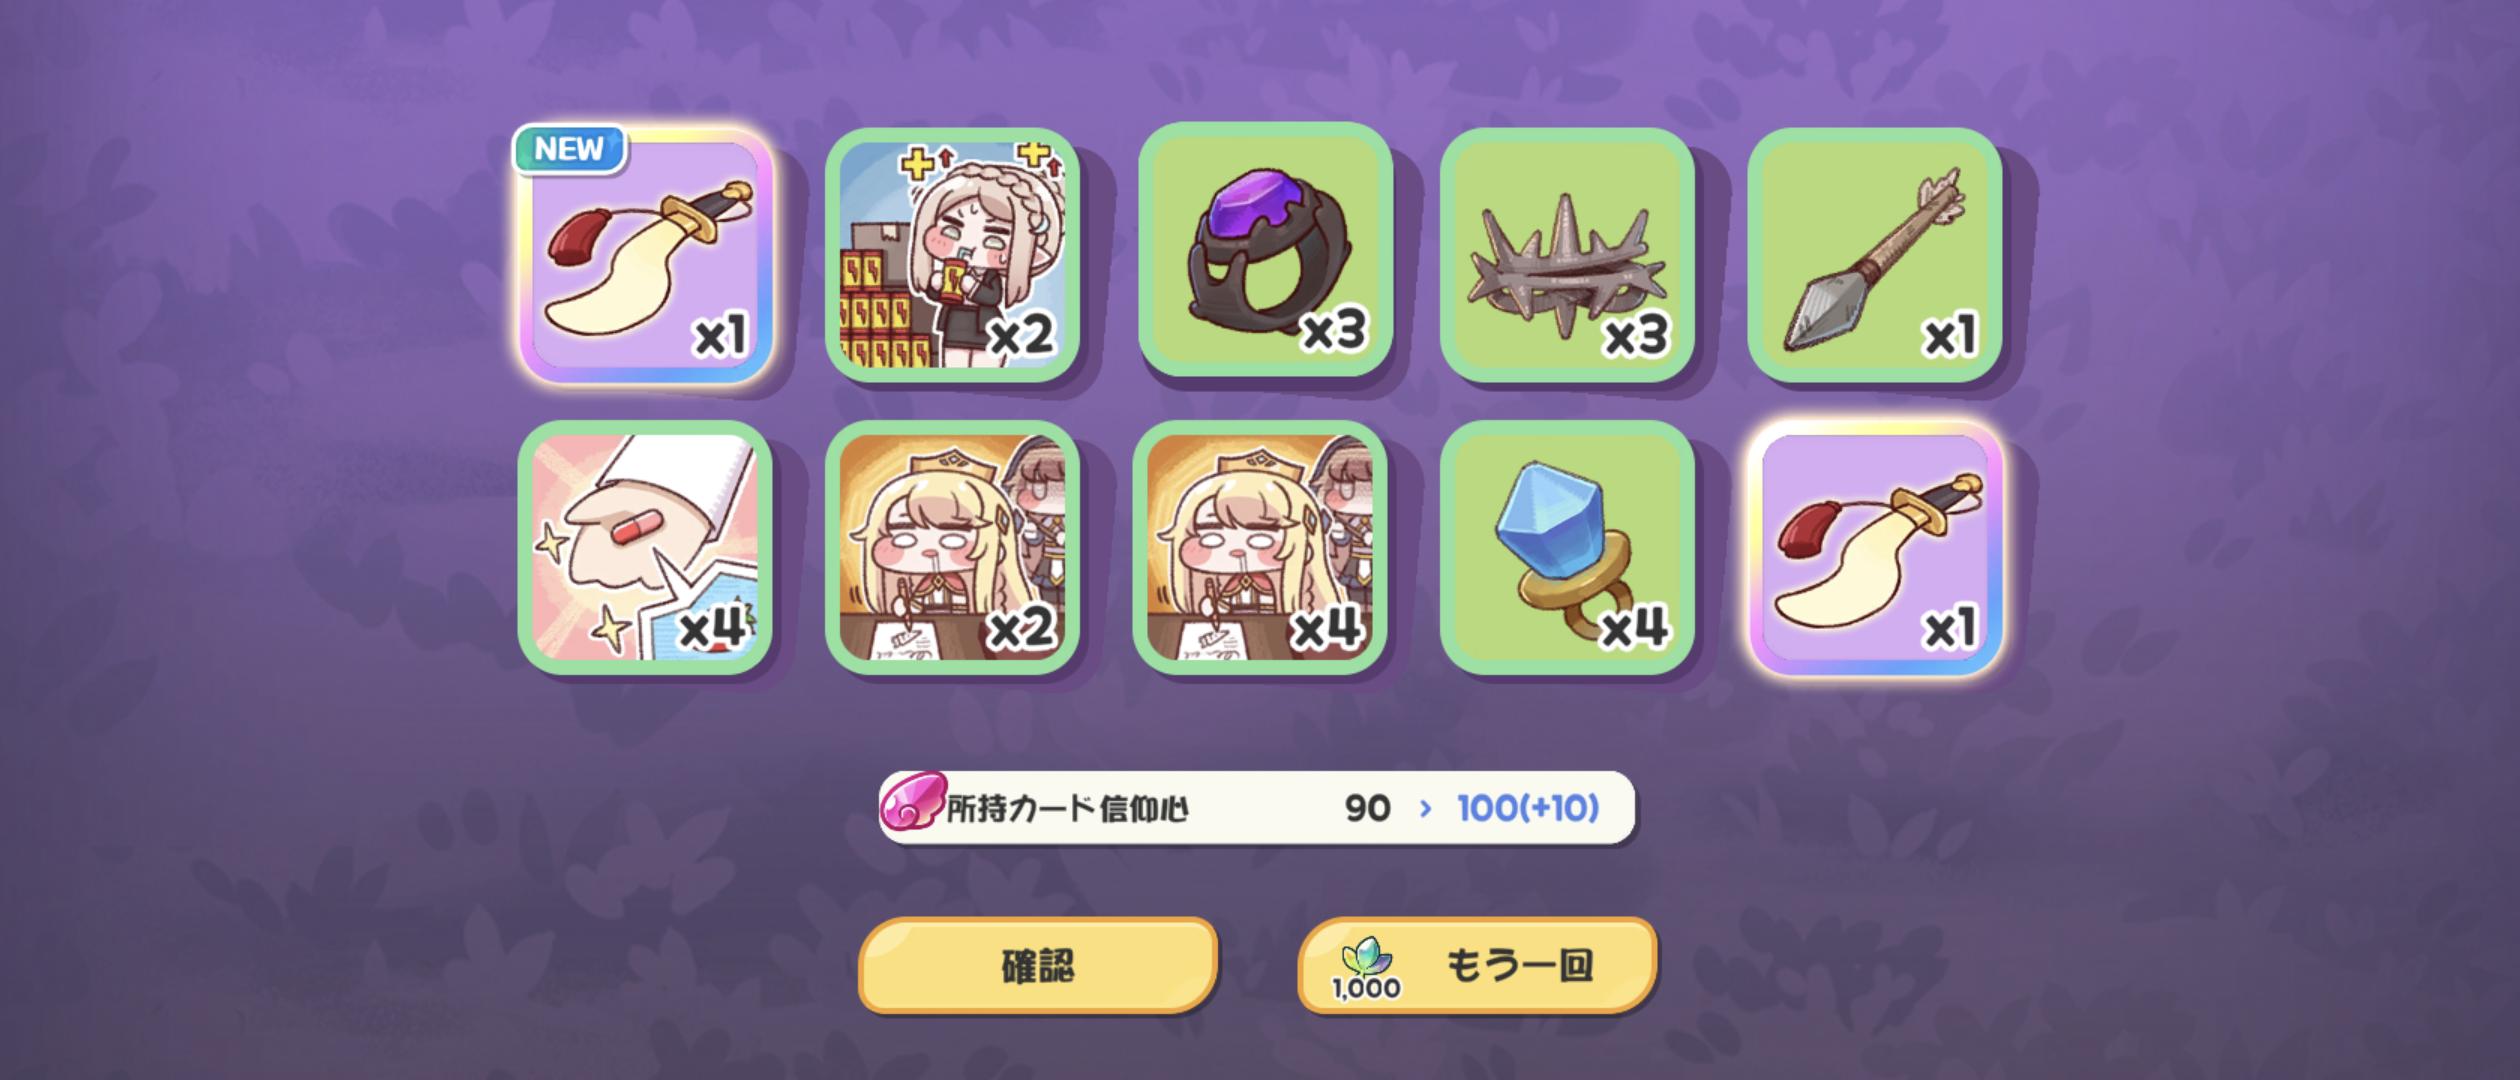Select the stone-tipped arrow item
This screenshot has width=2520, height=1080.
click(x=1874, y=255)
